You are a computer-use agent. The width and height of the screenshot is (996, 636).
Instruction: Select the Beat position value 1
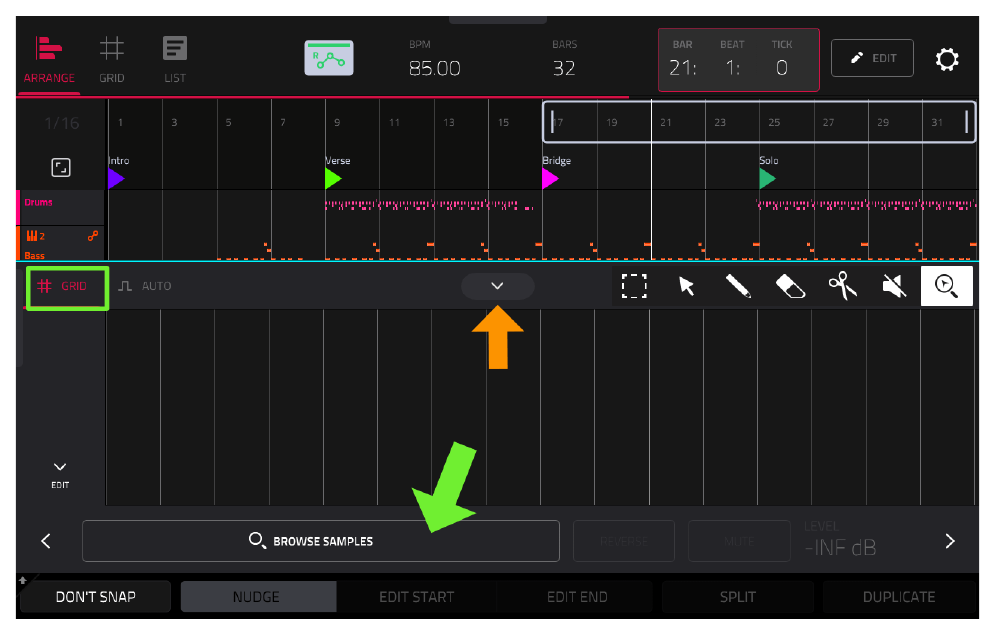coord(732,67)
